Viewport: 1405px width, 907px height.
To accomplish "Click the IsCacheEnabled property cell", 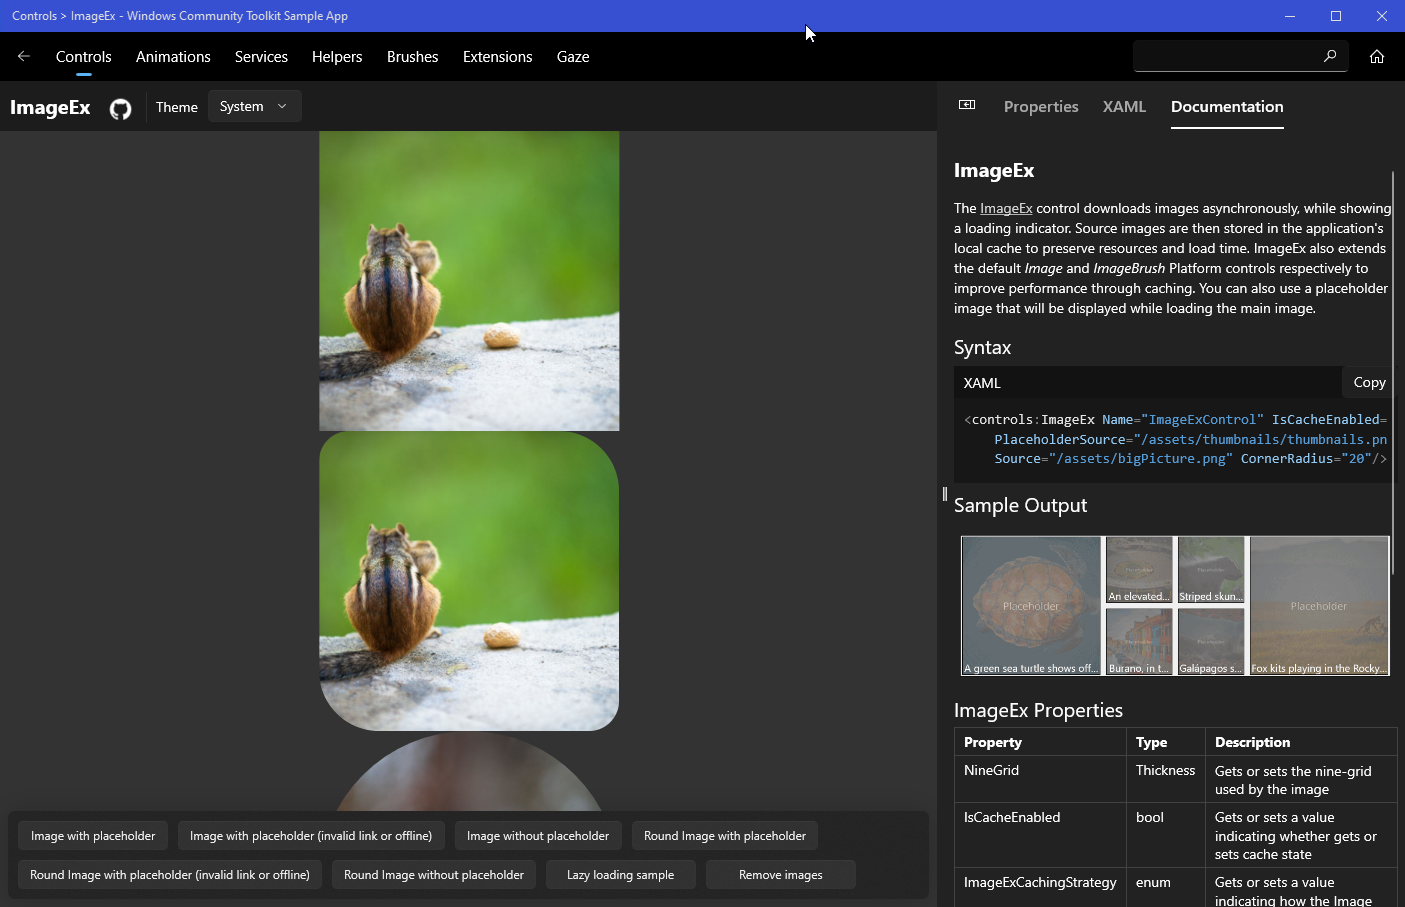I will pos(1040,835).
